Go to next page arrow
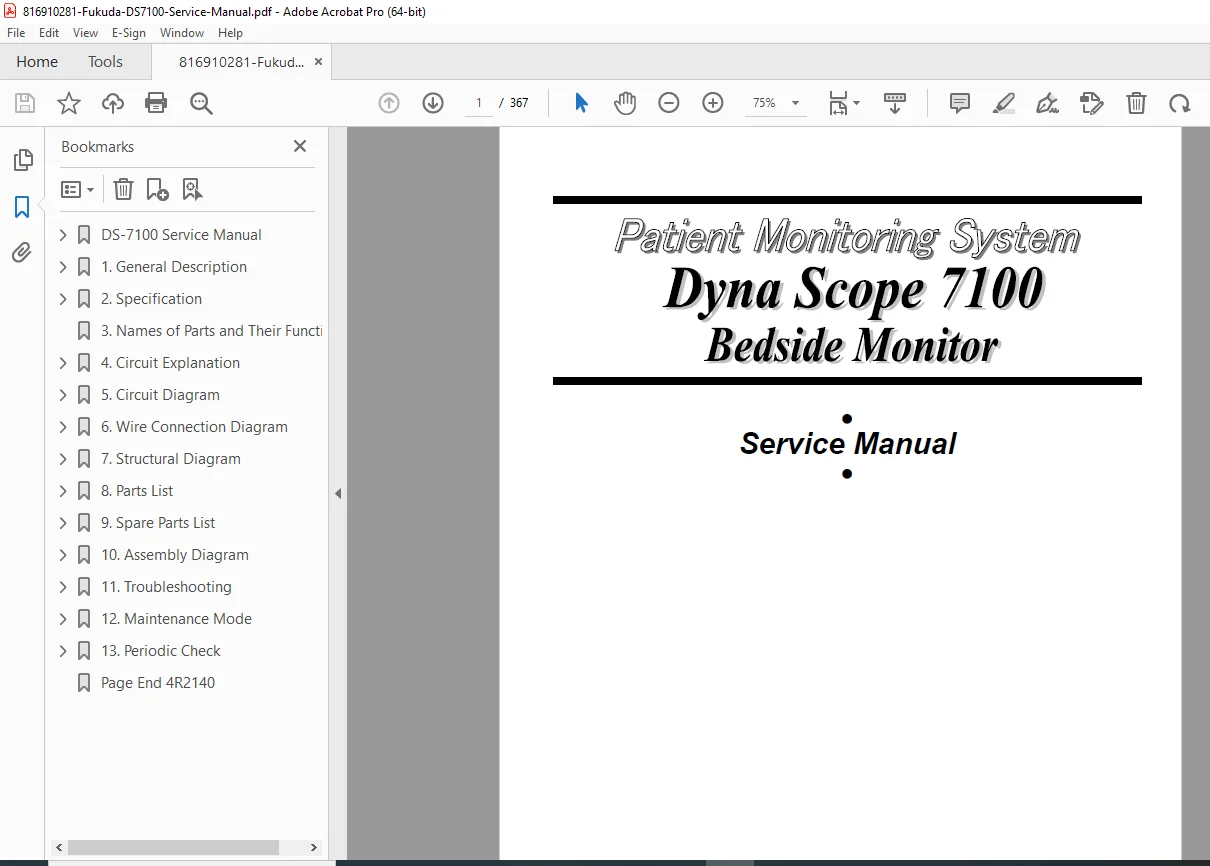 coord(433,103)
